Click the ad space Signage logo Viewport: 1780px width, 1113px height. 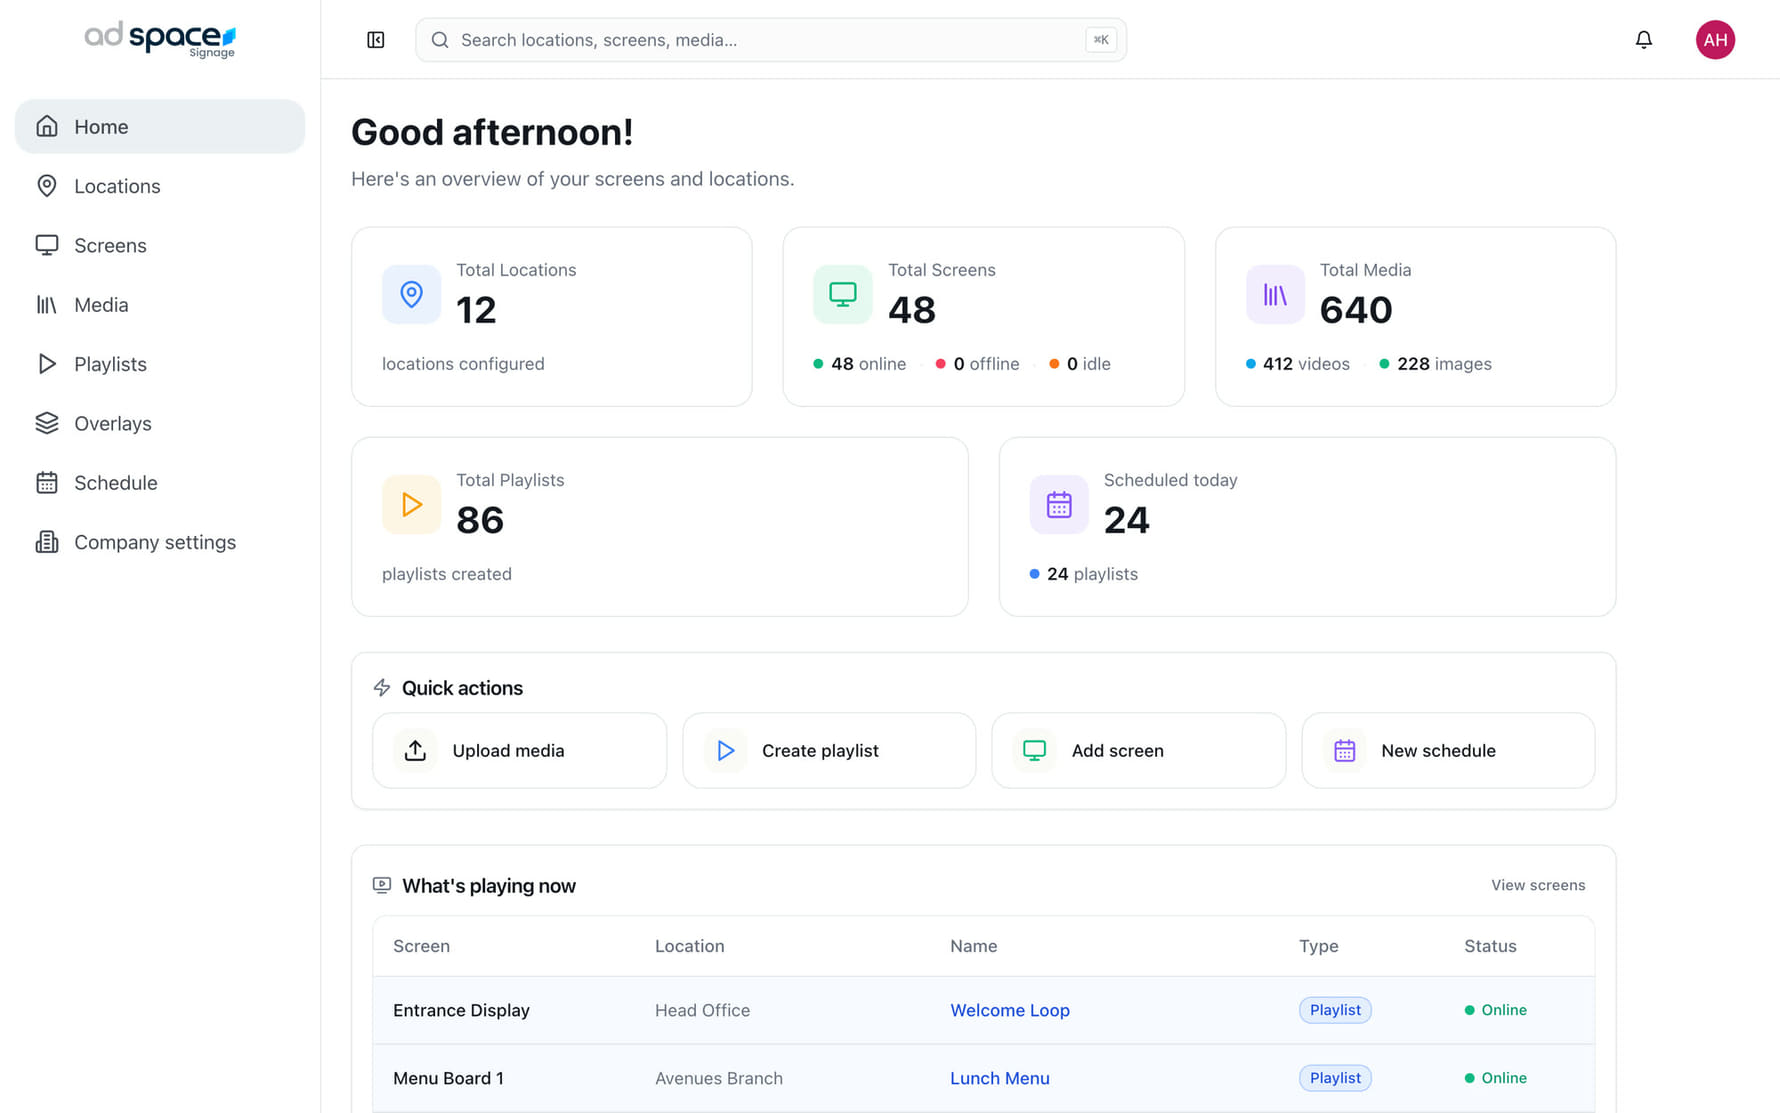pyautogui.click(x=160, y=40)
